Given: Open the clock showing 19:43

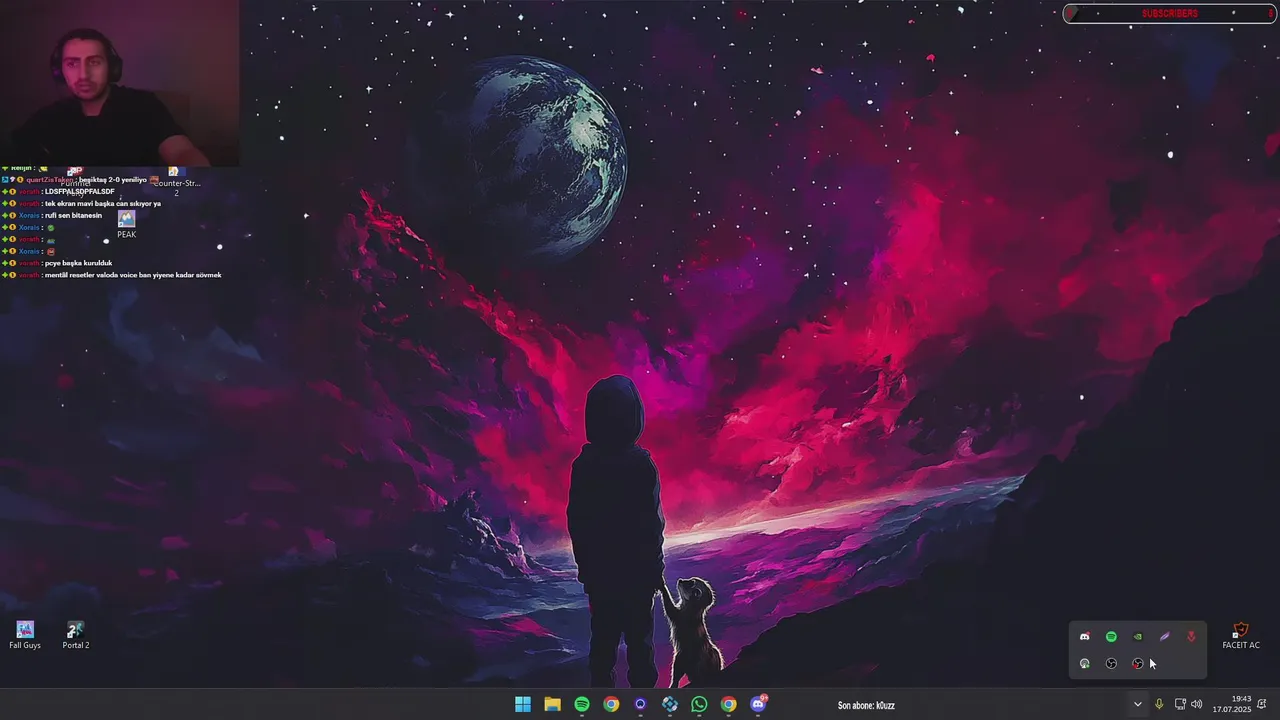Looking at the screenshot, I should tap(1232, 704).
